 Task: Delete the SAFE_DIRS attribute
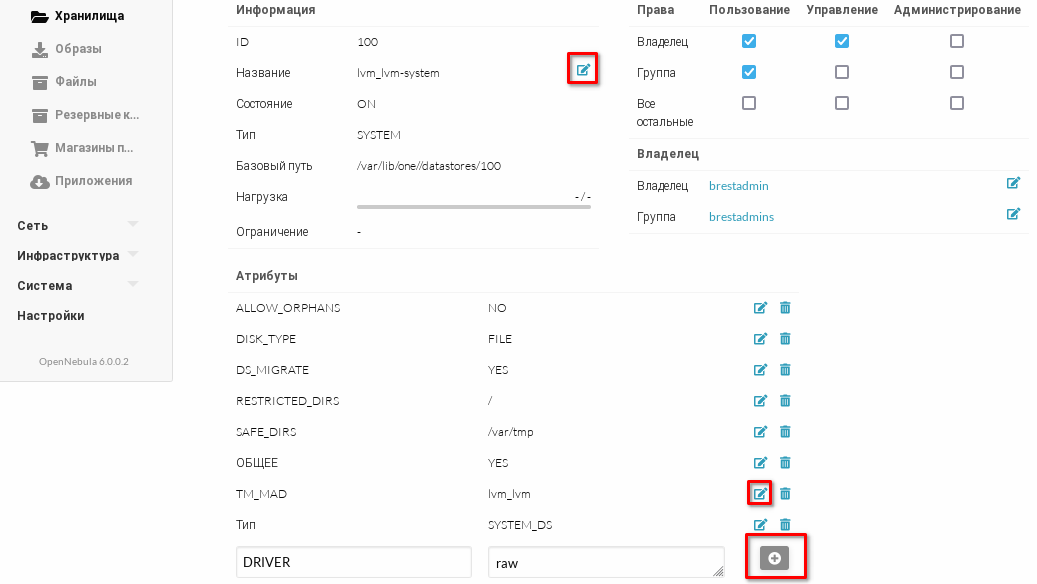coord(785,432)
